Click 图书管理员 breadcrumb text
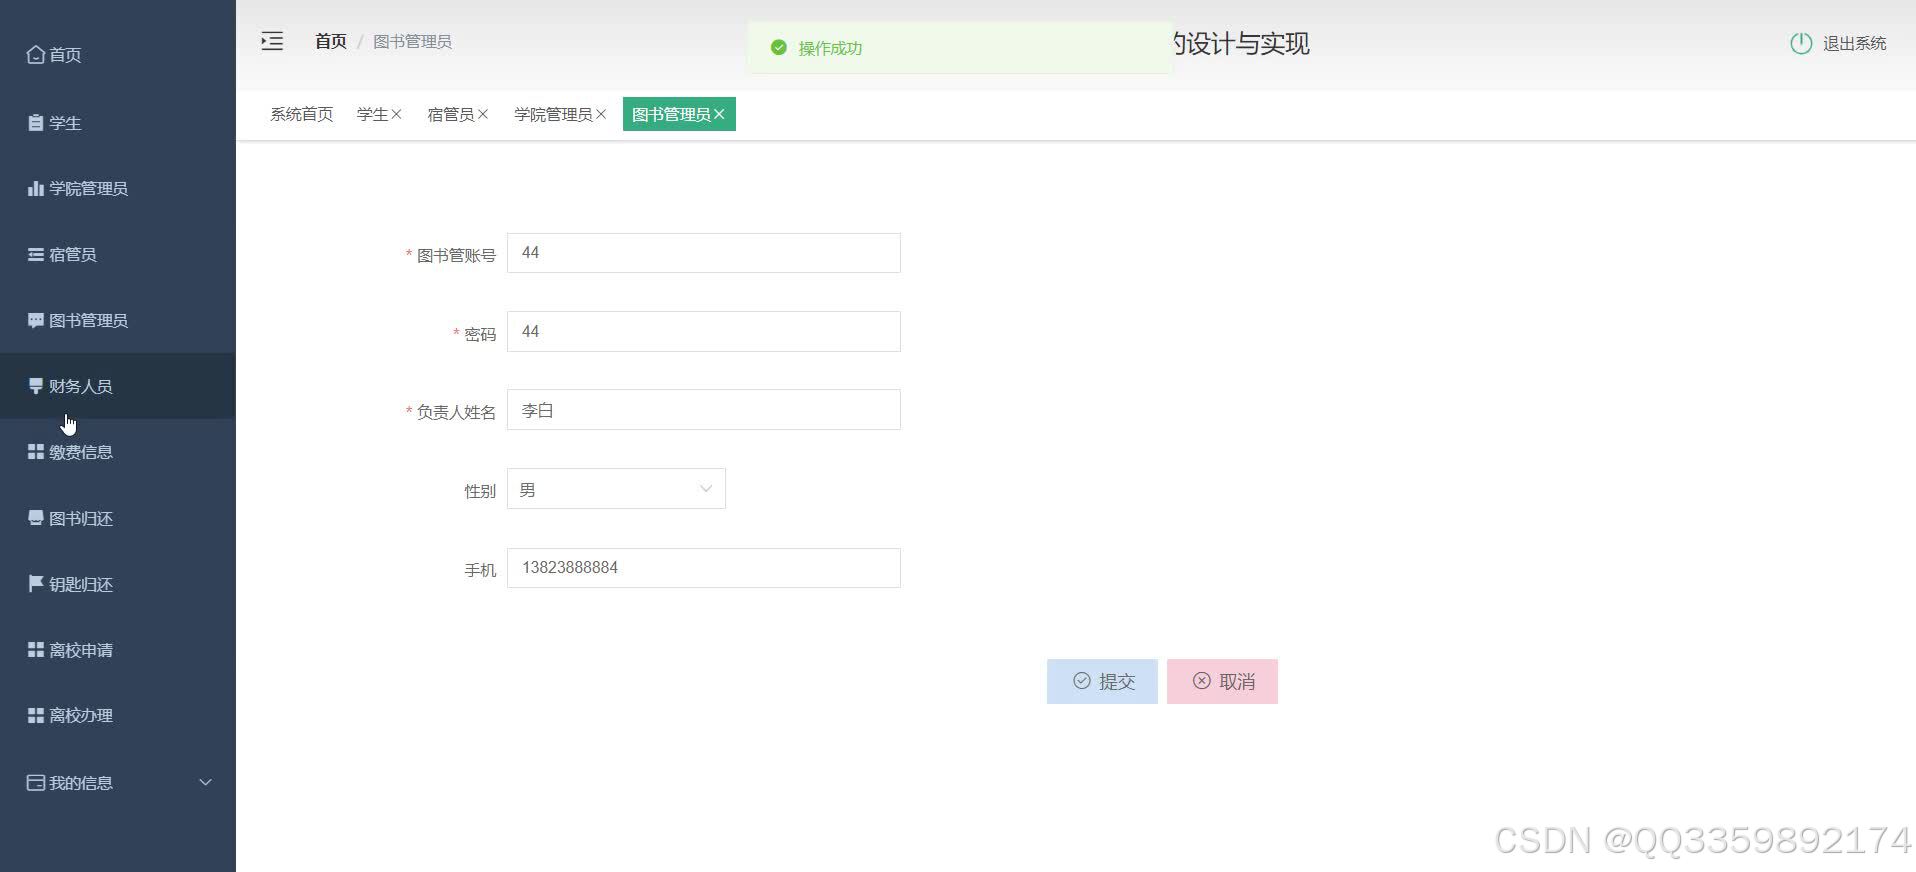The height and width of the screenshot is (872, 1916). 412,41
